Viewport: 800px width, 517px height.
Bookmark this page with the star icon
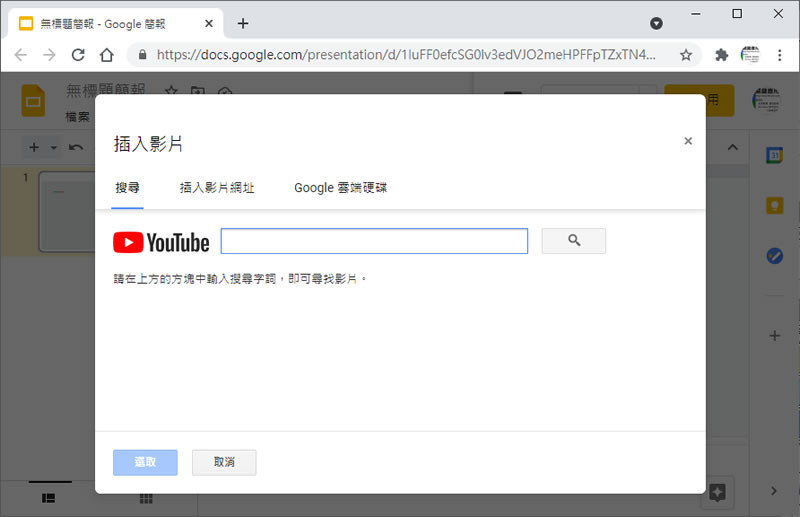(686, 55)
